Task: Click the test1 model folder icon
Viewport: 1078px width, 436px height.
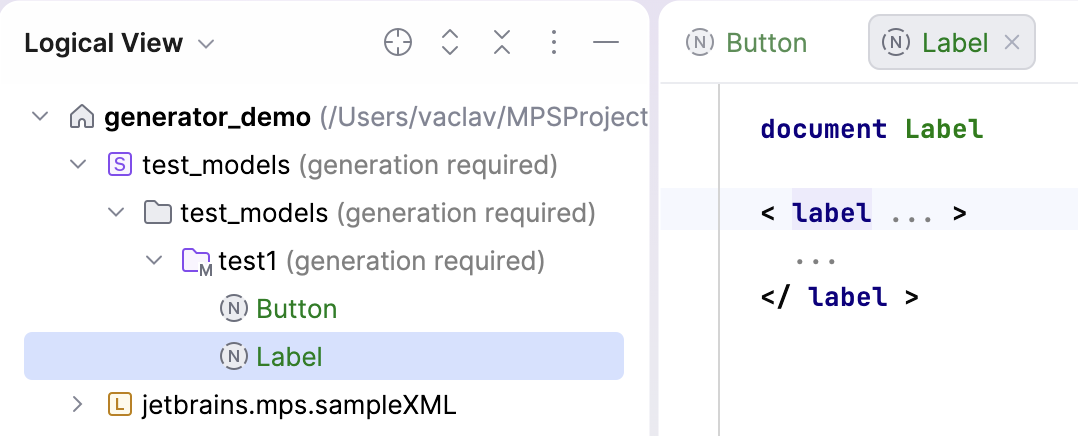Action: point(196,262)
